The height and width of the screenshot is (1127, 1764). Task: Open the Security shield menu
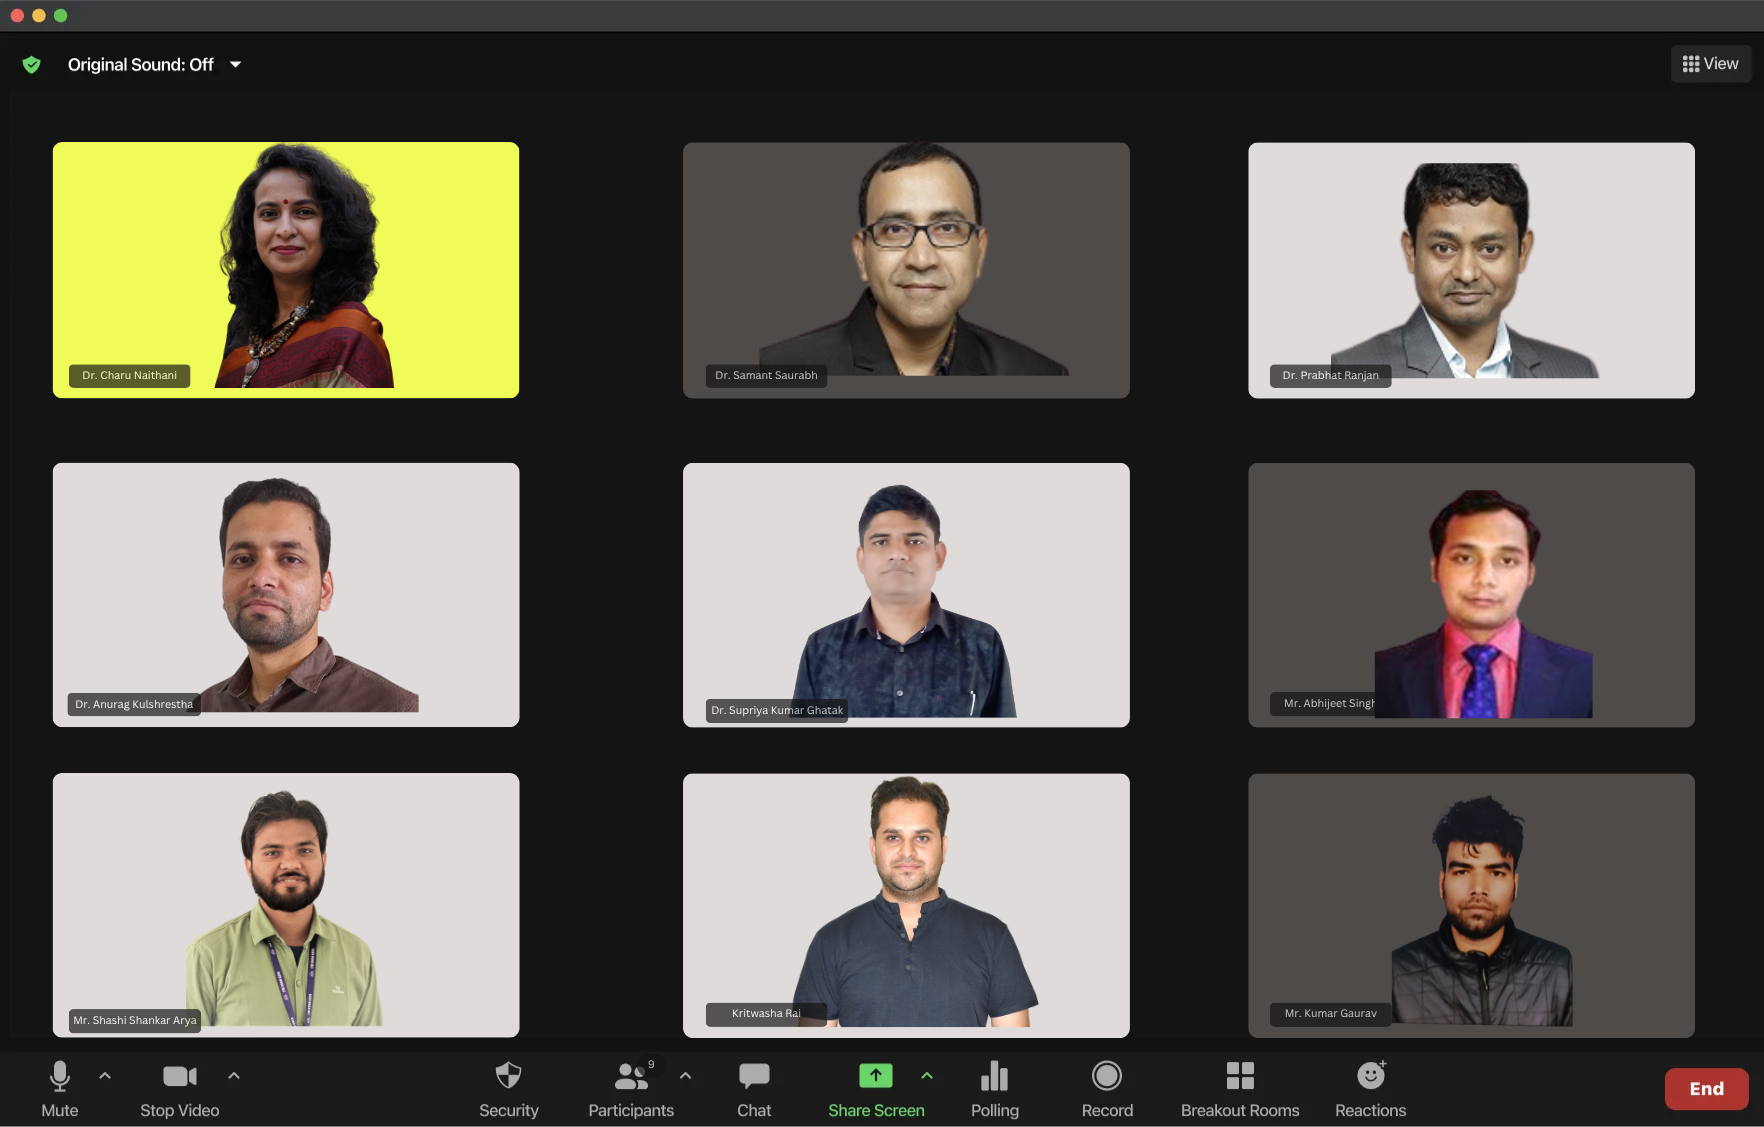(508, 1088)
